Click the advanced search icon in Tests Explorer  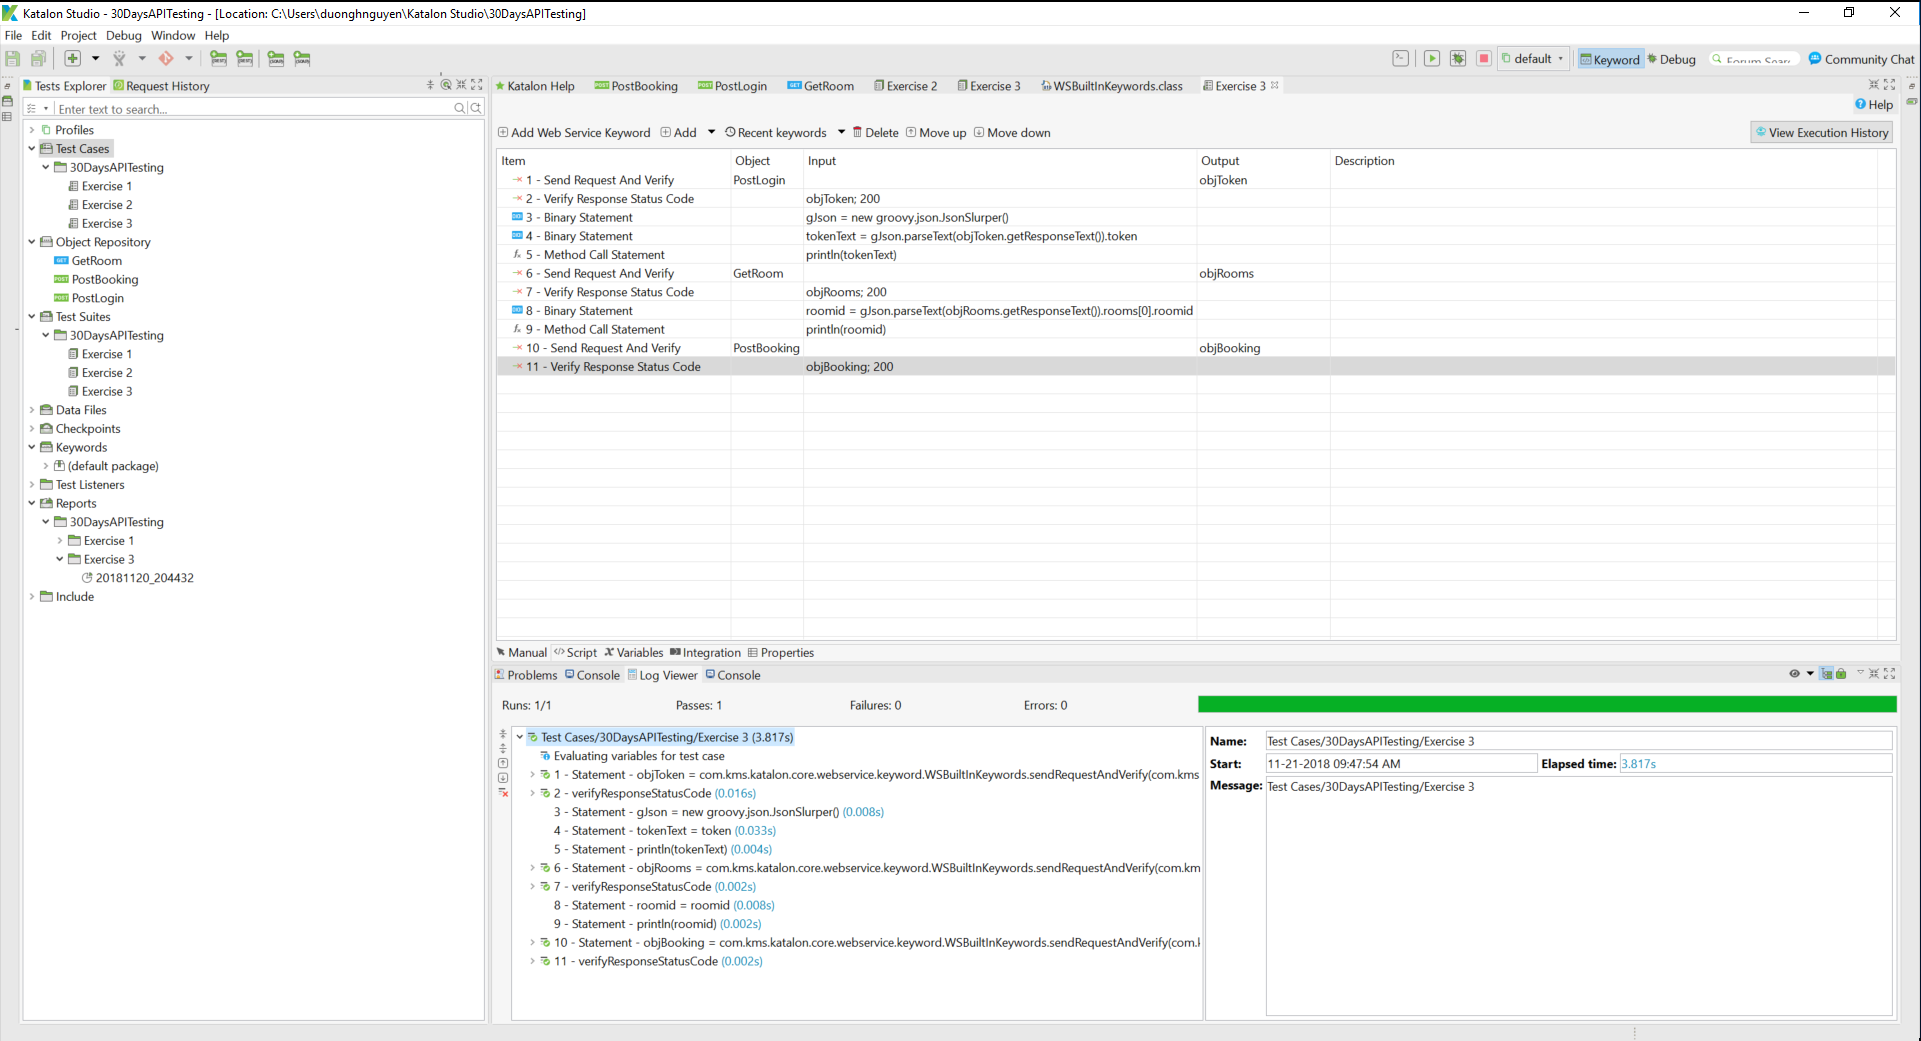[x=476, y=108]
